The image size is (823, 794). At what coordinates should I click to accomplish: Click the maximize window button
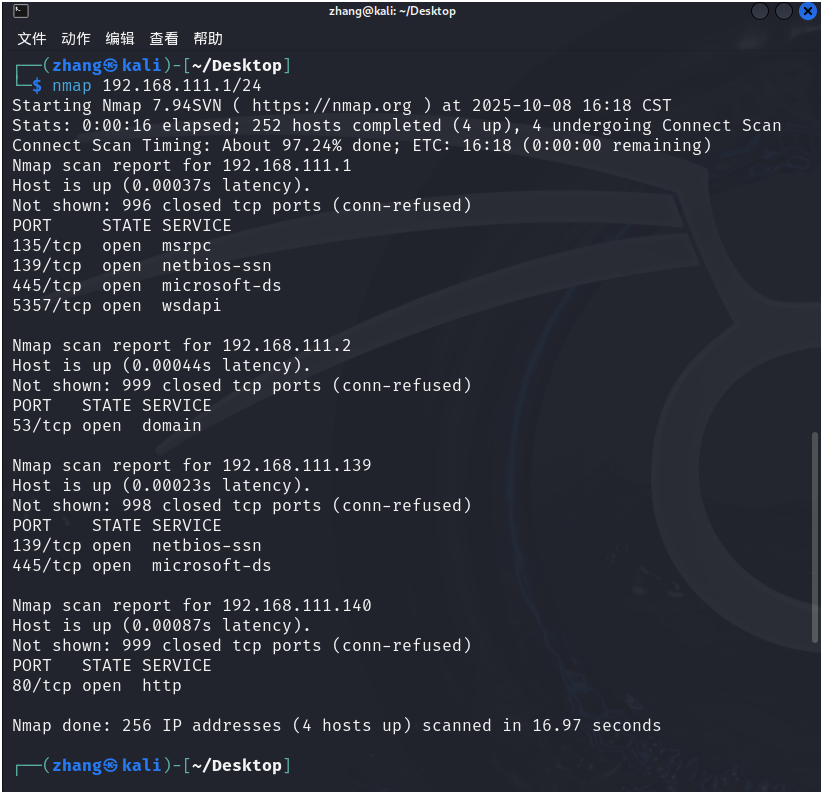click(784, 11)
